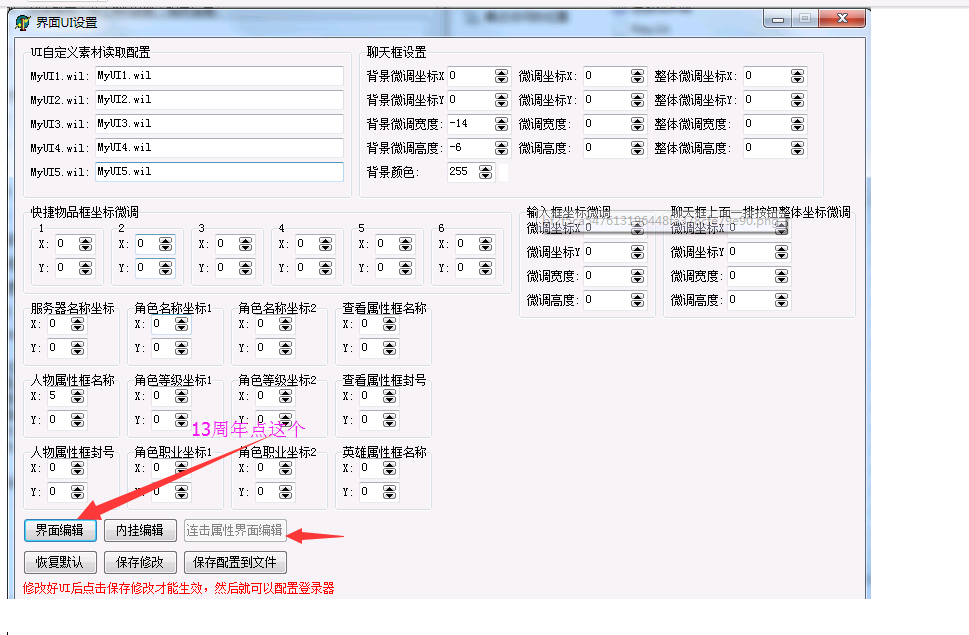Close the 界面UI设置 window
This screenshot has width=969, height=635.
click(x=844, y=18)
